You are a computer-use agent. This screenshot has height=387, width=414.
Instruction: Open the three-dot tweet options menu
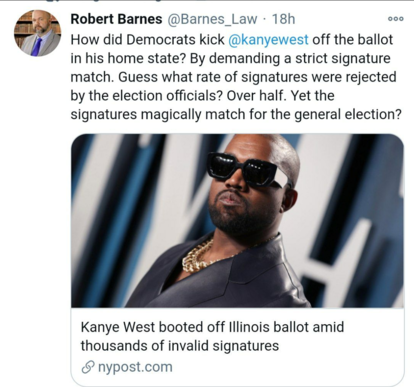pyautogui.click(x=396, y=19)
